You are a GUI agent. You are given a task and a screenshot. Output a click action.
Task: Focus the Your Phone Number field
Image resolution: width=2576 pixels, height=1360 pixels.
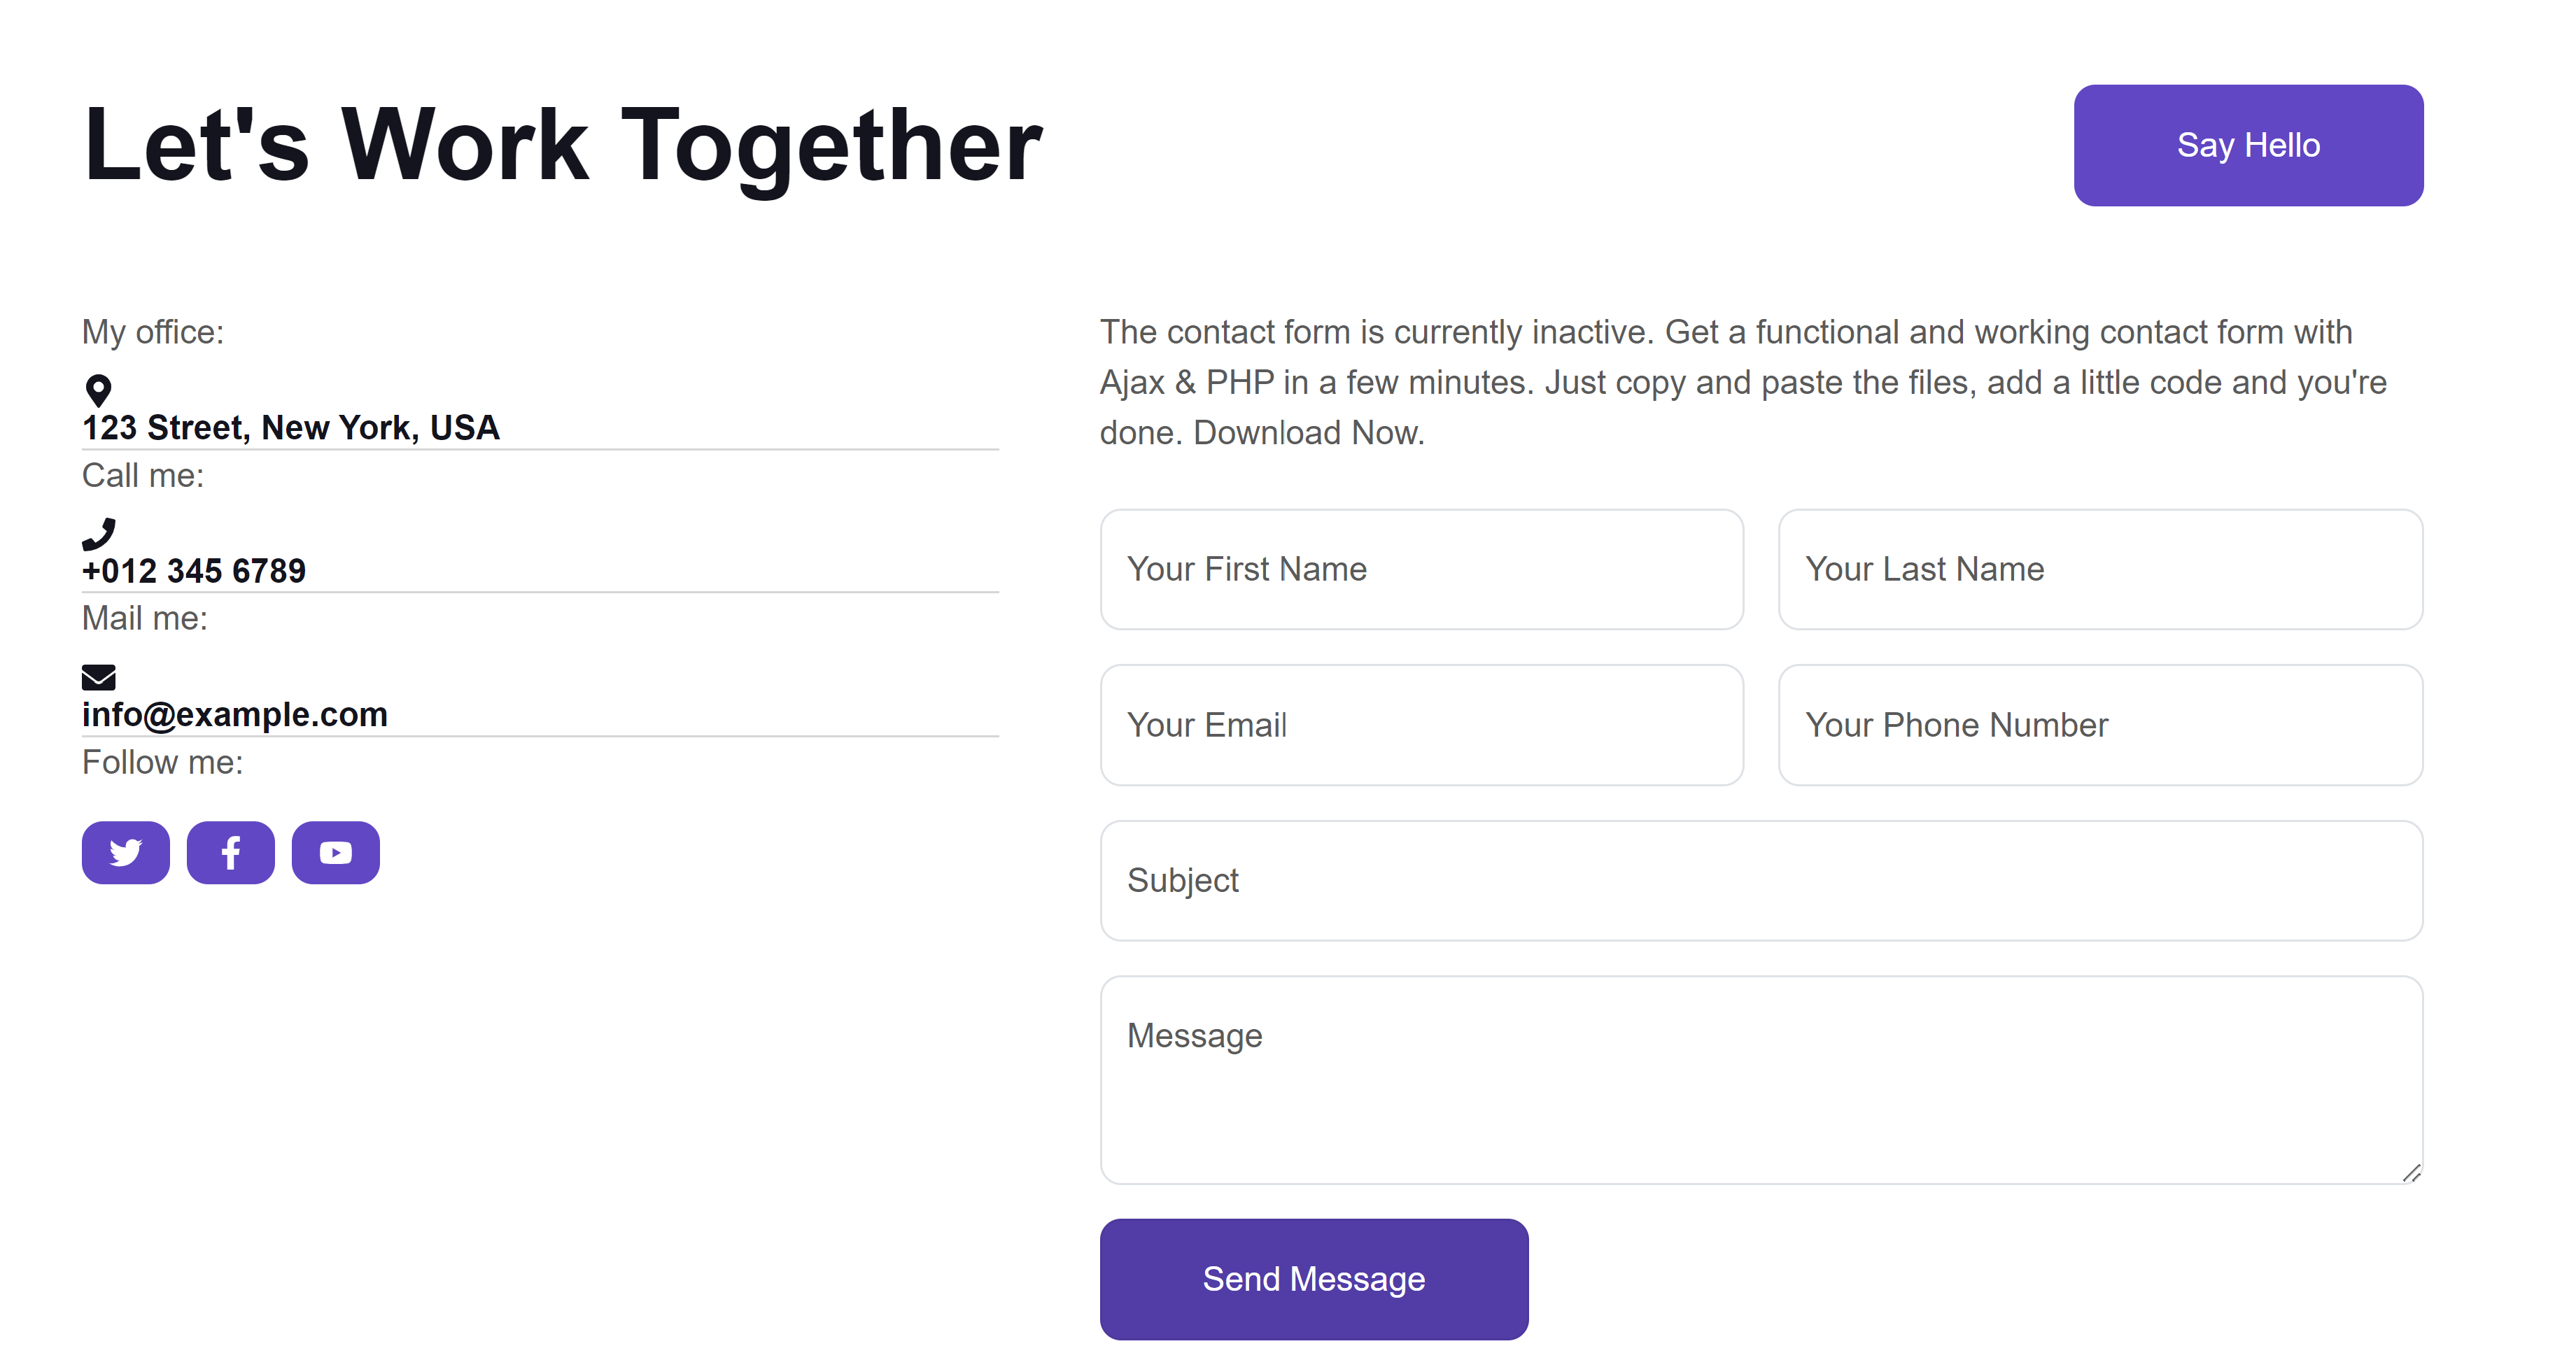(2100, 725)
